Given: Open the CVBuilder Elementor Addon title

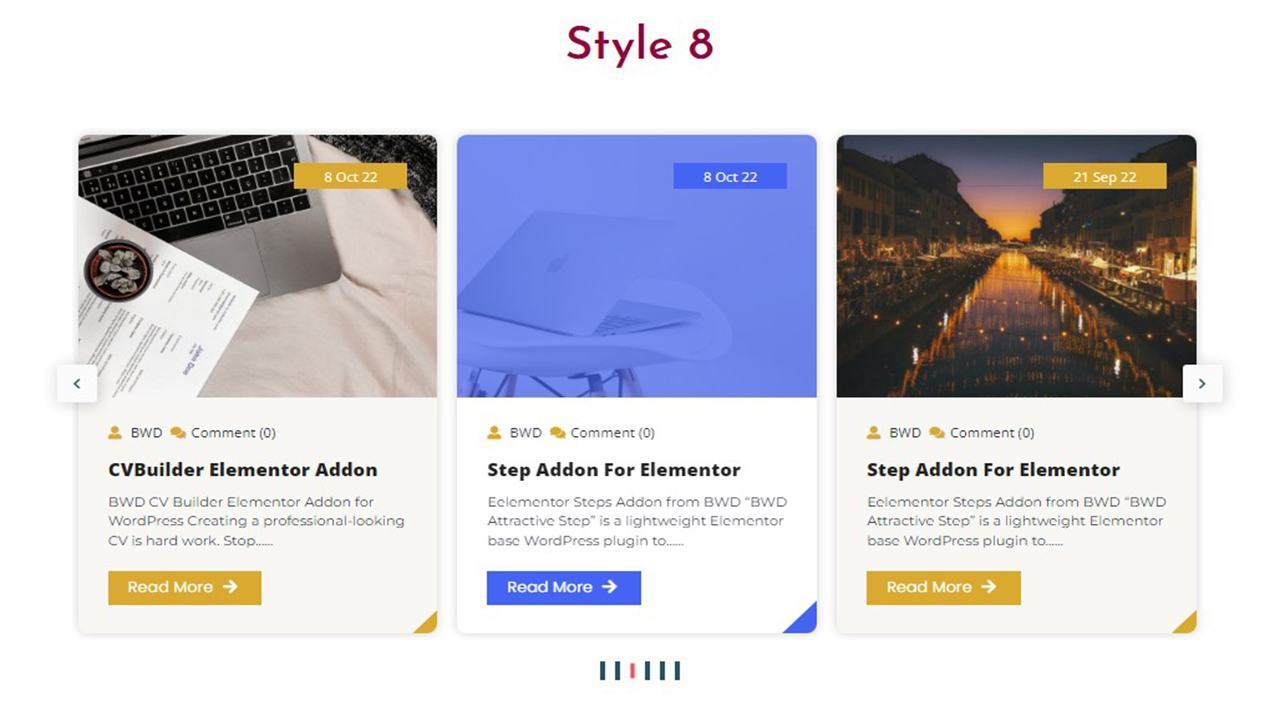Looking at the screenshot, I should (243, 470).
